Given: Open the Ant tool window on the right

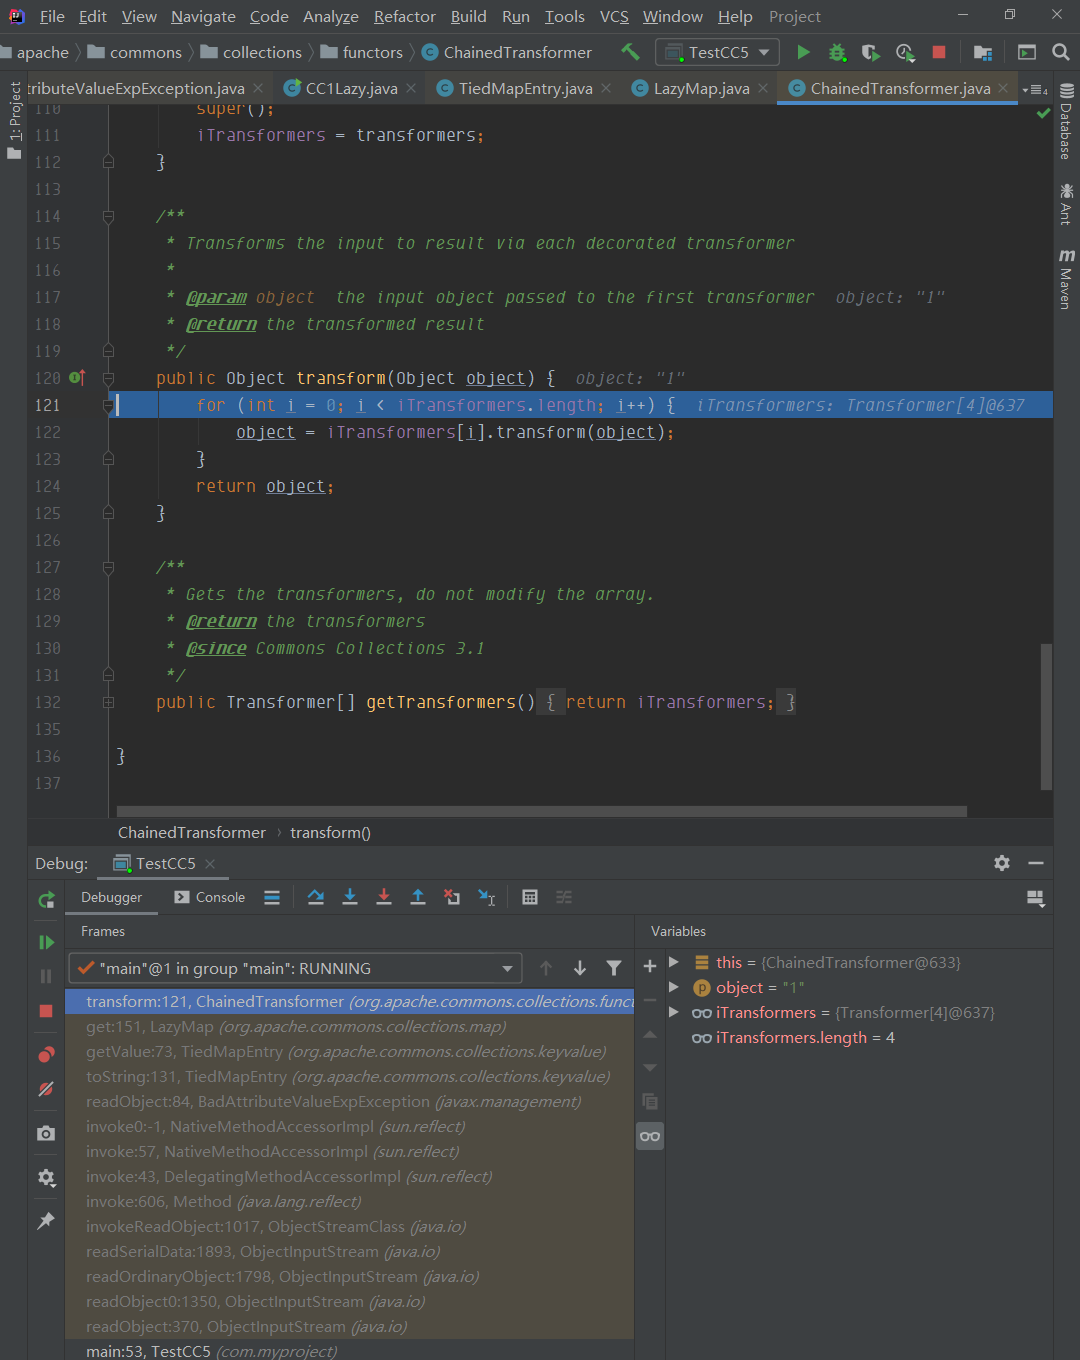Looking at the screenshot, I should pos(1067,204).
